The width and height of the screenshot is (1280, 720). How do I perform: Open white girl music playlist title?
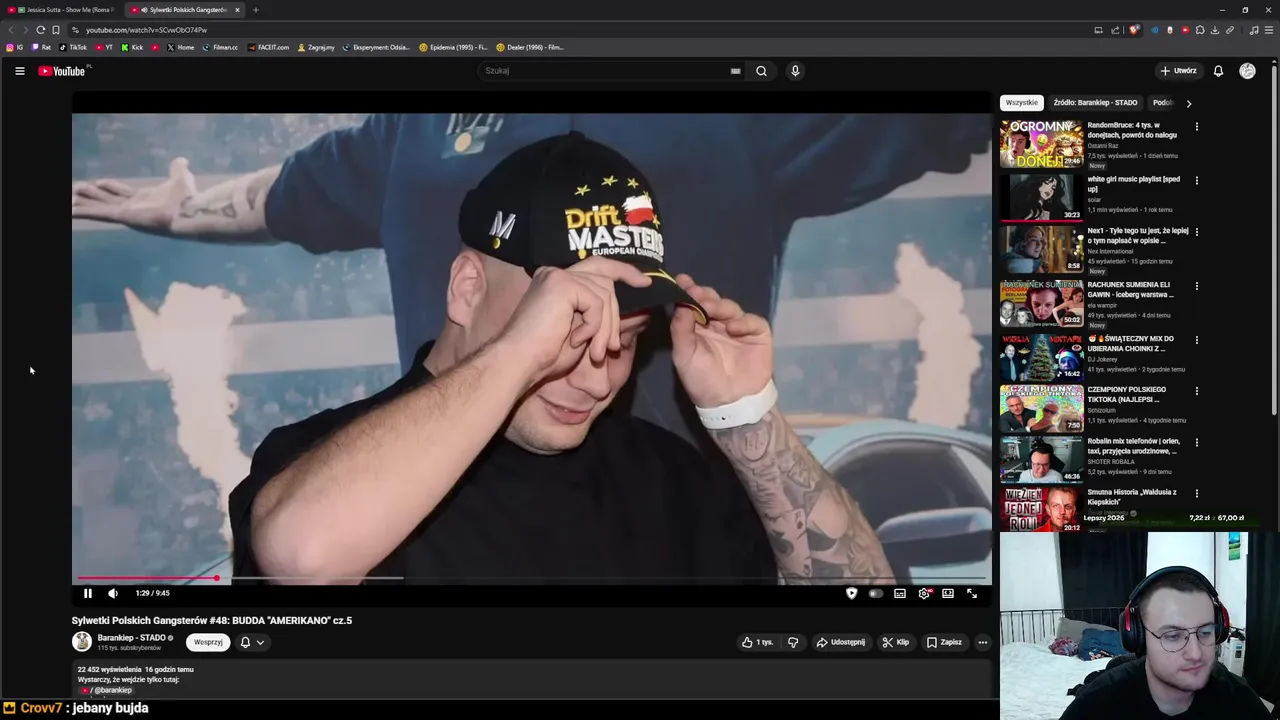coord(1134,184)
